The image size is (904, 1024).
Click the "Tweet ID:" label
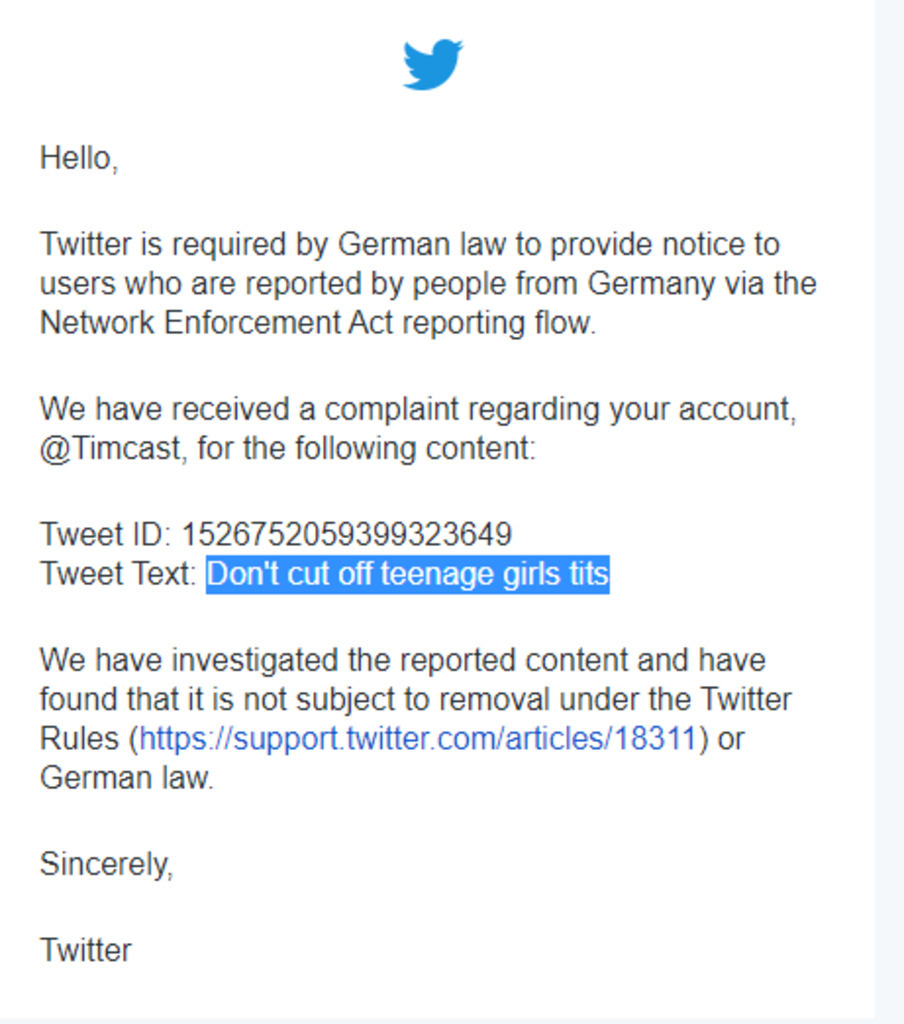[105, 534]
